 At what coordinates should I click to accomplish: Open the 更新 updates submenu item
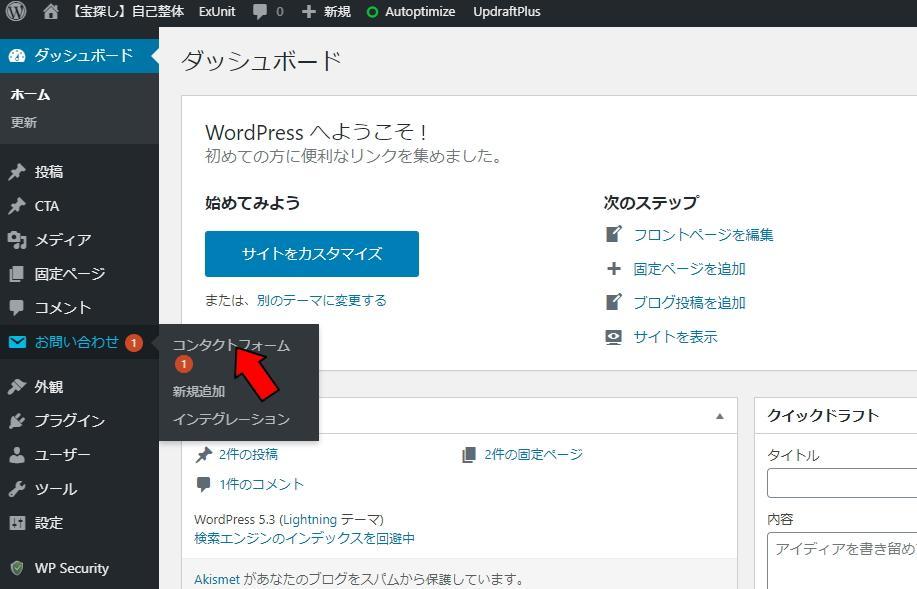(24, 122)
